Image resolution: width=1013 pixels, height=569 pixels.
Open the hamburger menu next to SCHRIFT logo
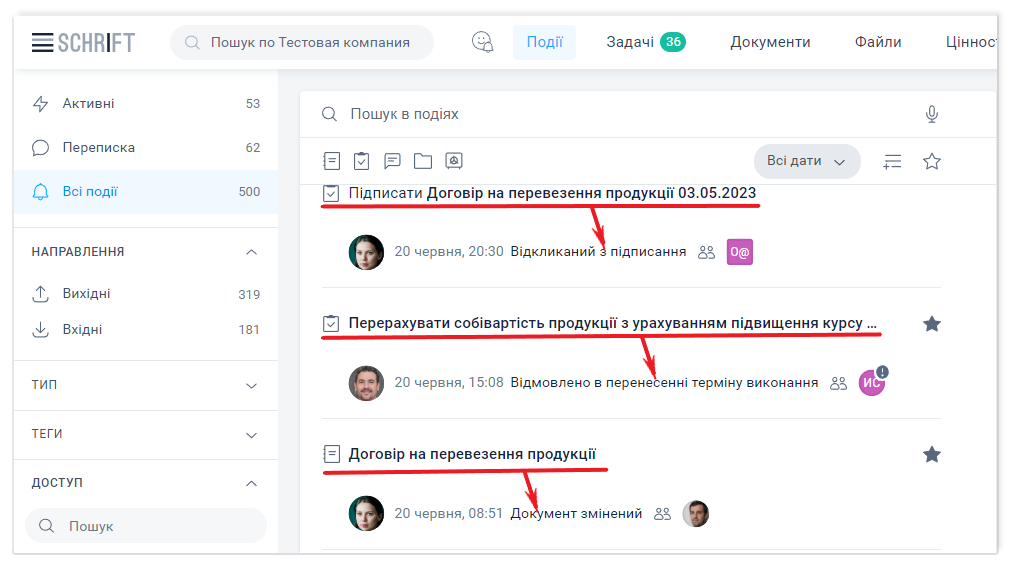42,42
